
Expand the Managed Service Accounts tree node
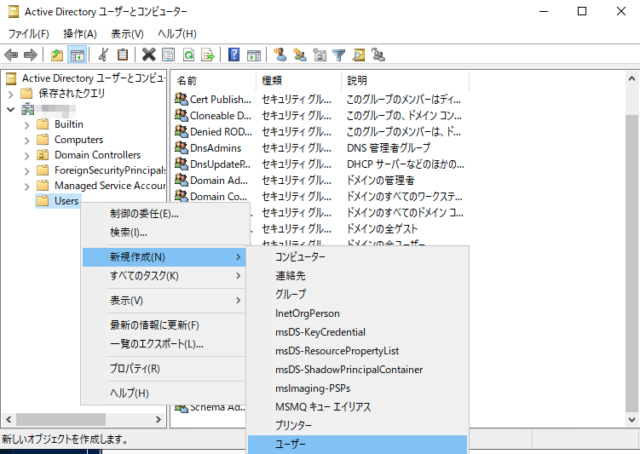coord(27,187)
